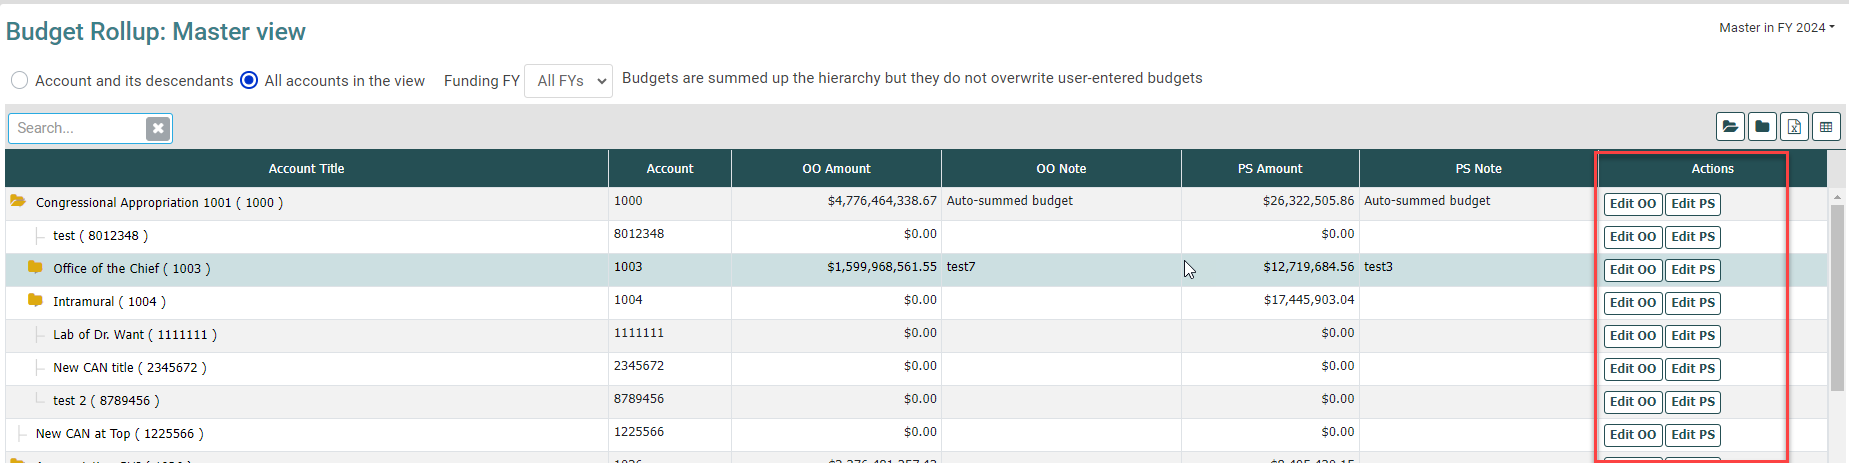Expand the Office of the Chief folder
The height and width of the screenshot is (463, 1849).
[x=35, y=268]
